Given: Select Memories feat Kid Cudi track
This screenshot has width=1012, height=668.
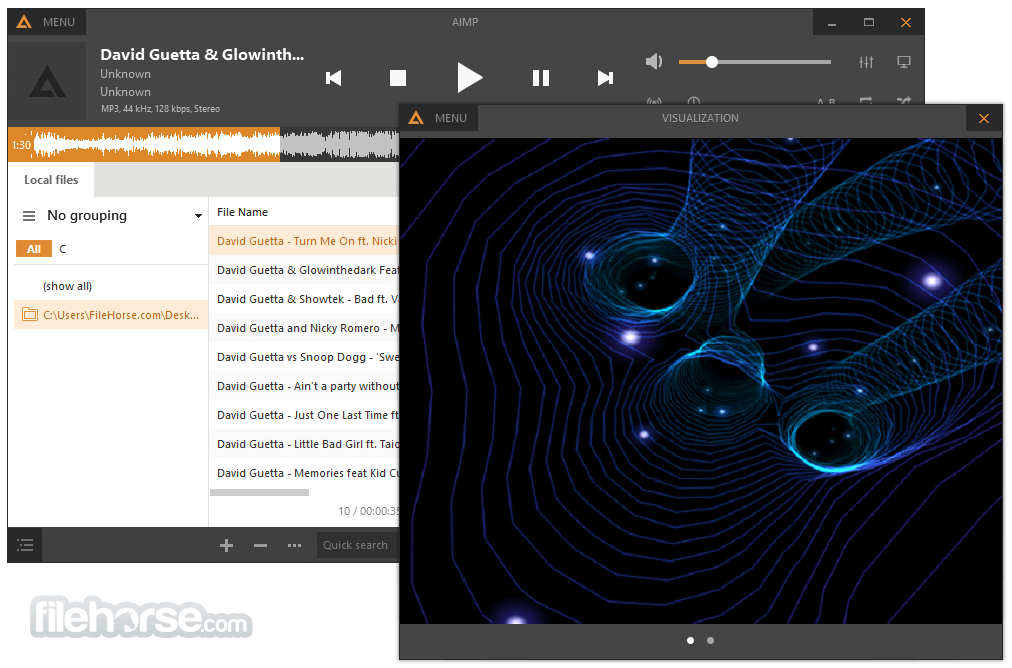Looking at the screenshot, I should (305, 473).
